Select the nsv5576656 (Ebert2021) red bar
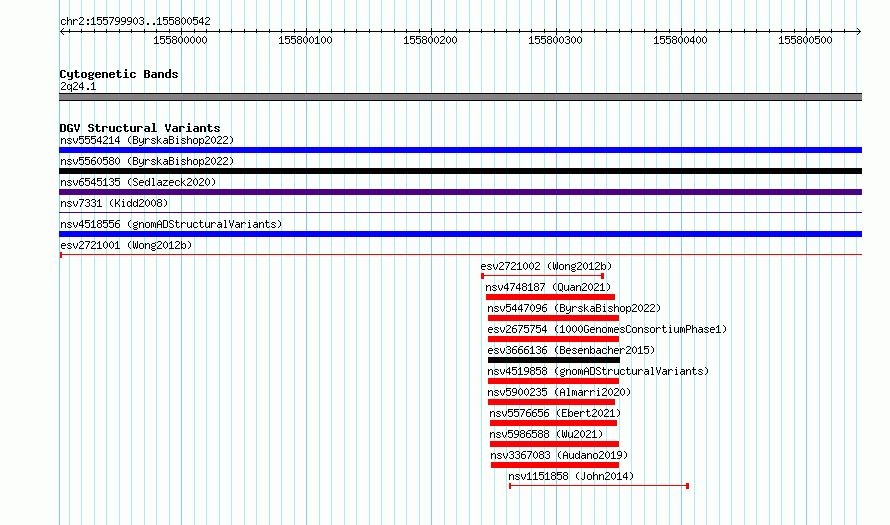The height and width of the screenshot is (525, 890). (553, 423)
